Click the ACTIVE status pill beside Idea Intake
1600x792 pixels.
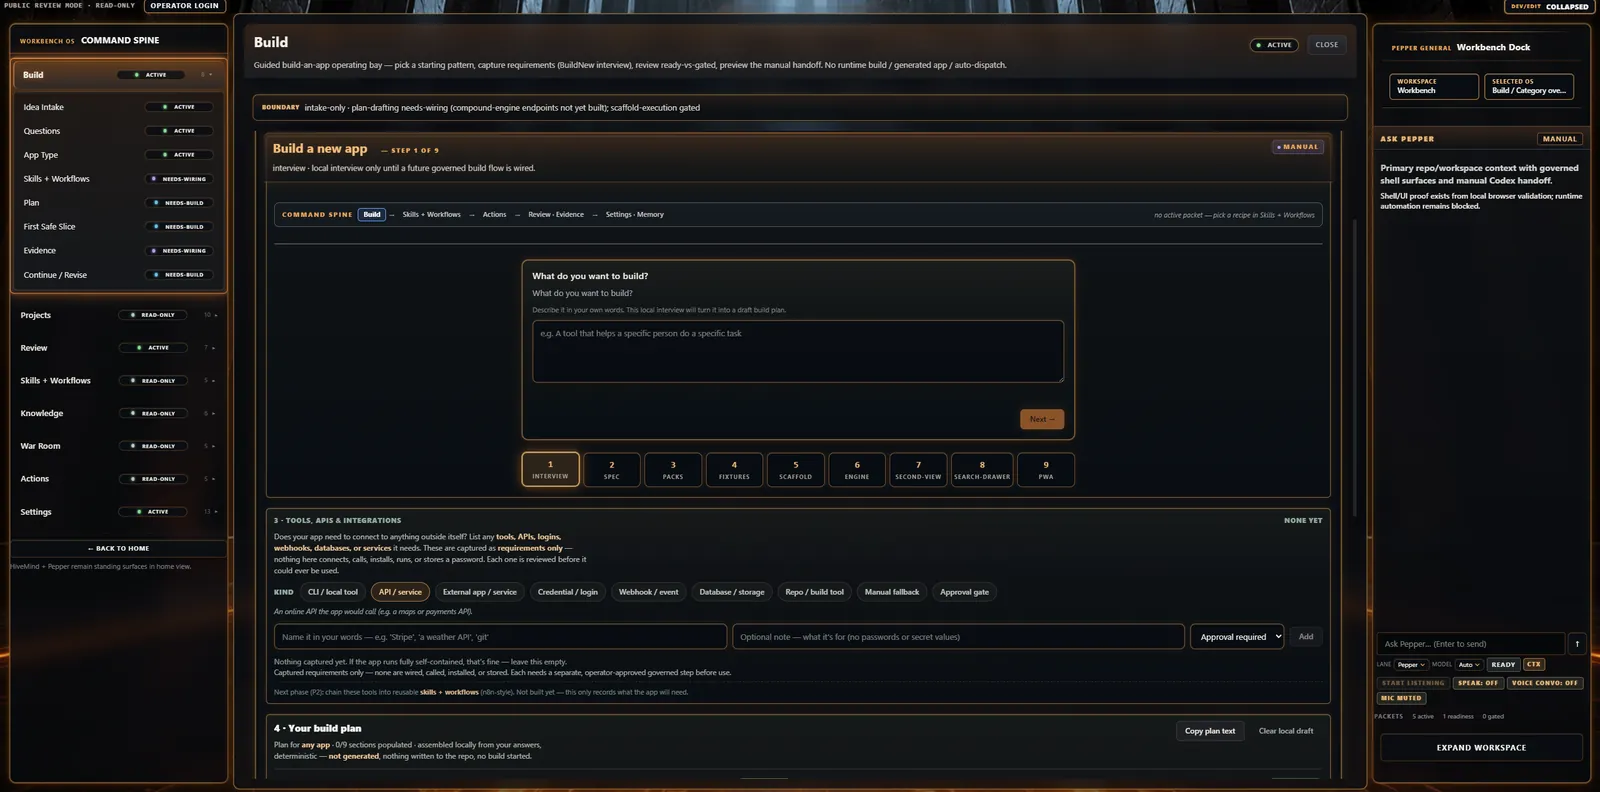[x=179, y=107]
